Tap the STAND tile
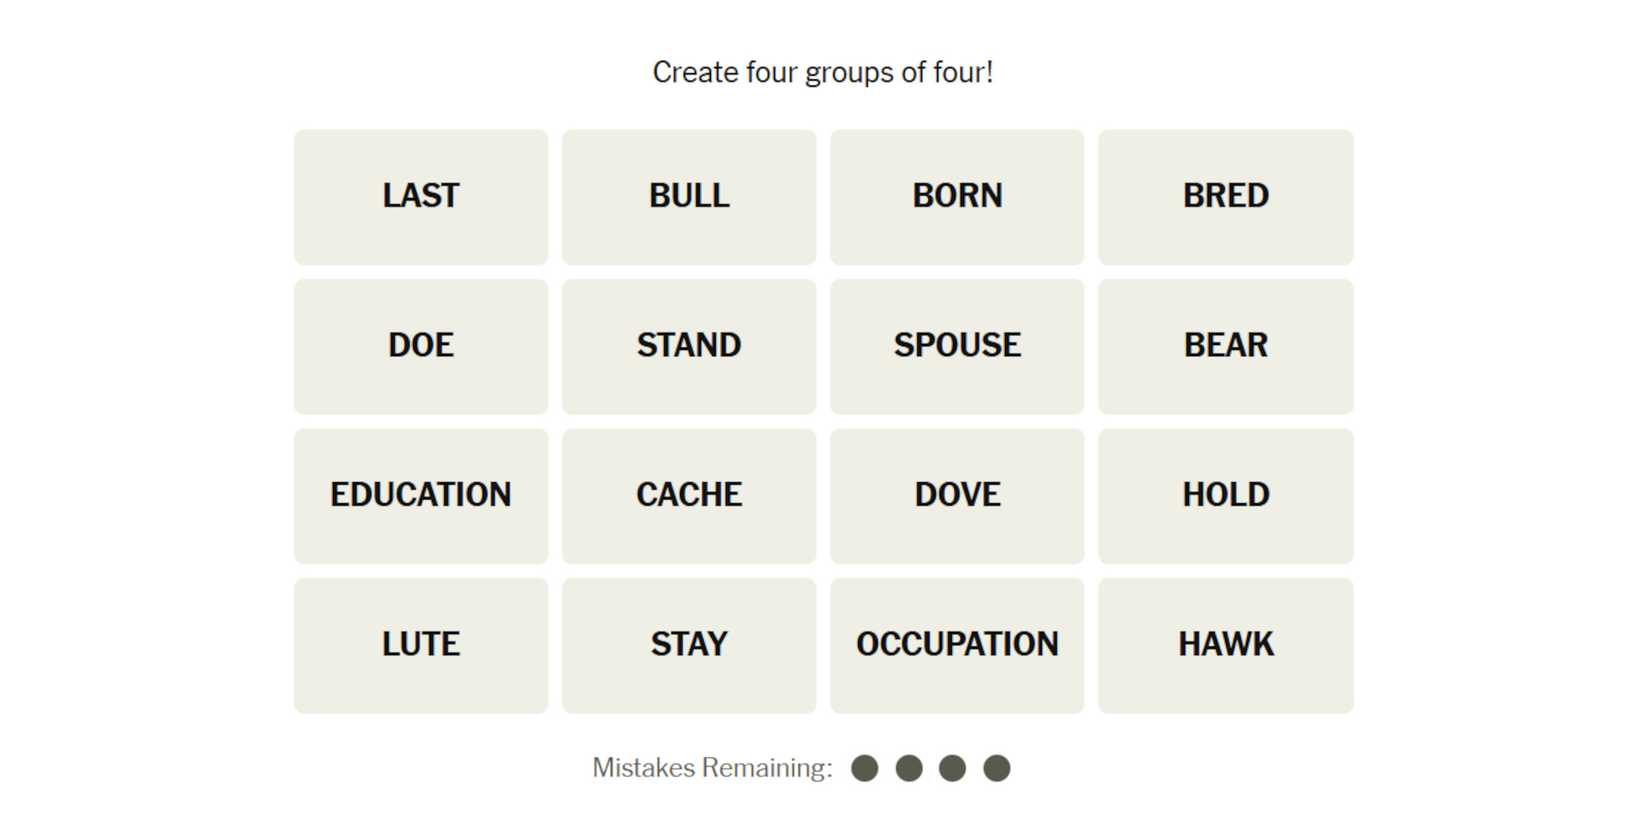The image size is (1650, 825). click(689, 346)
